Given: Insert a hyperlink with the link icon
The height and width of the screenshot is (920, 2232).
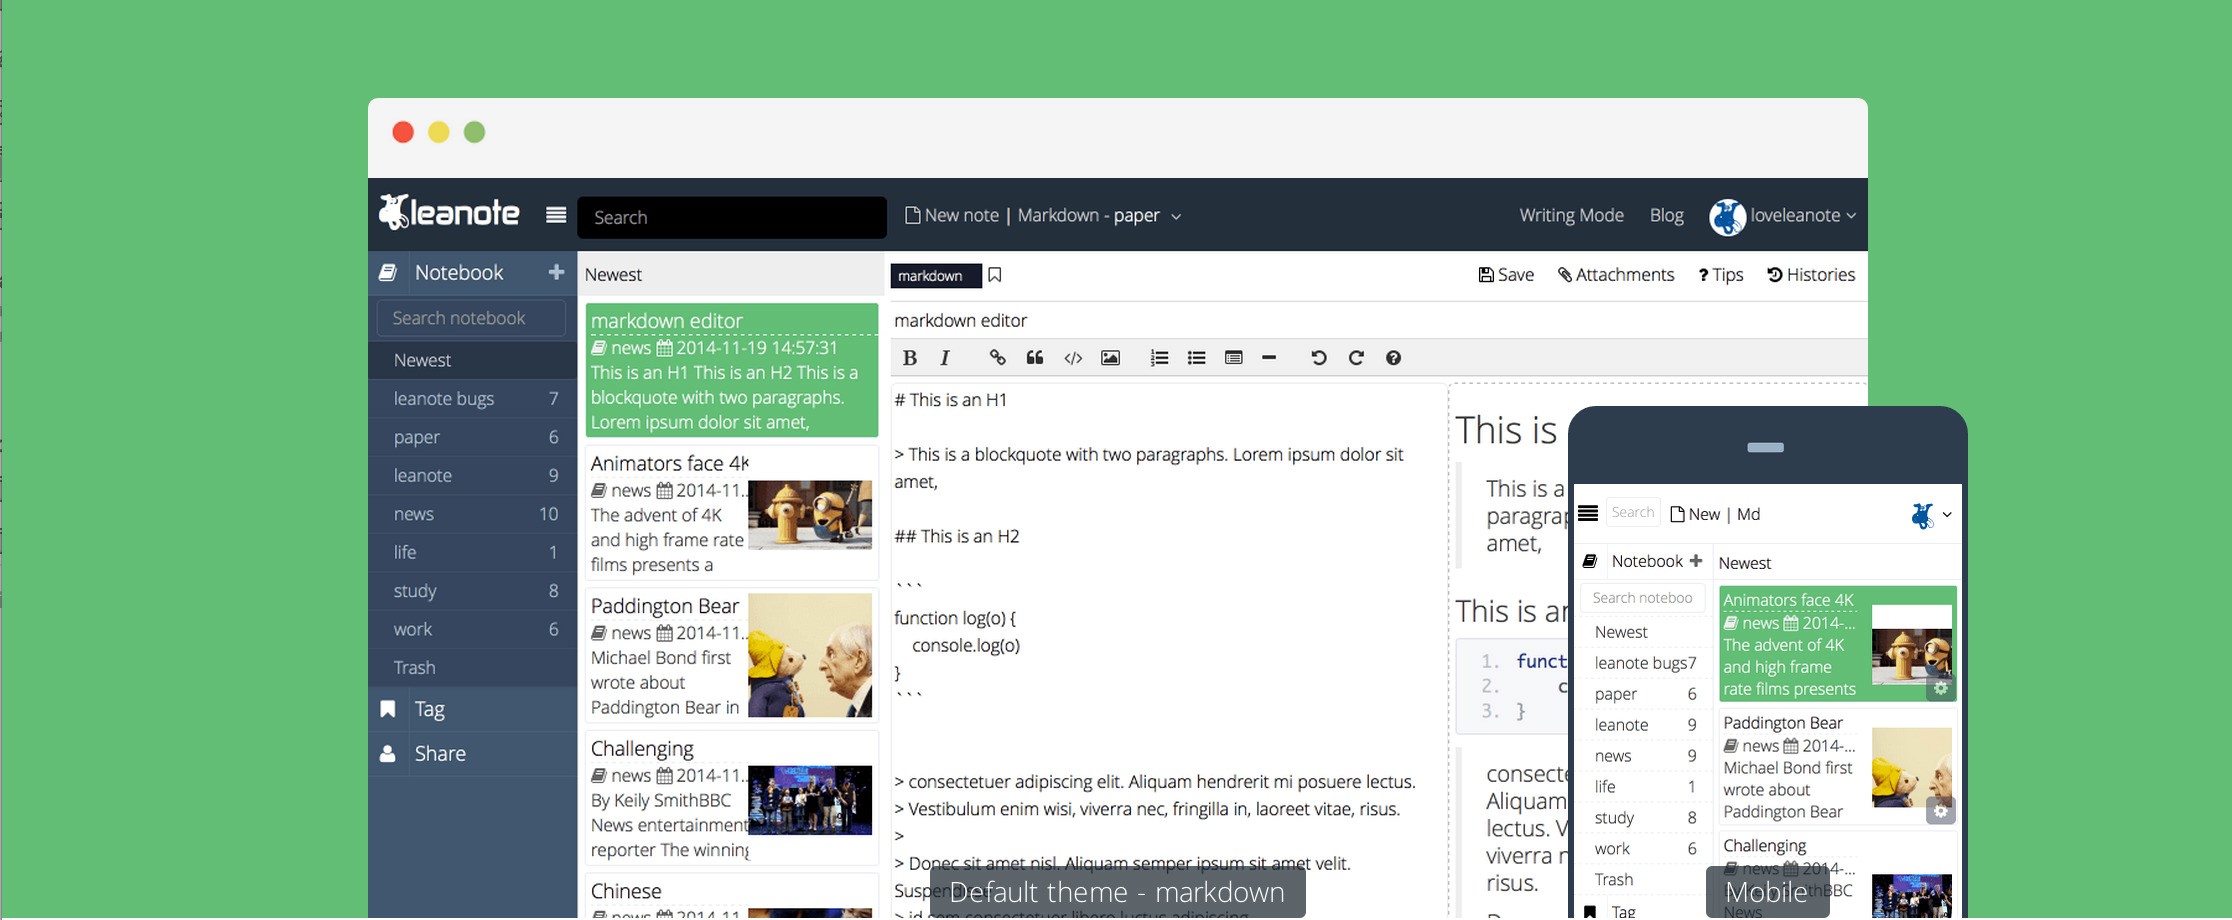Looking at the screenshot, I should click(997, 358).
